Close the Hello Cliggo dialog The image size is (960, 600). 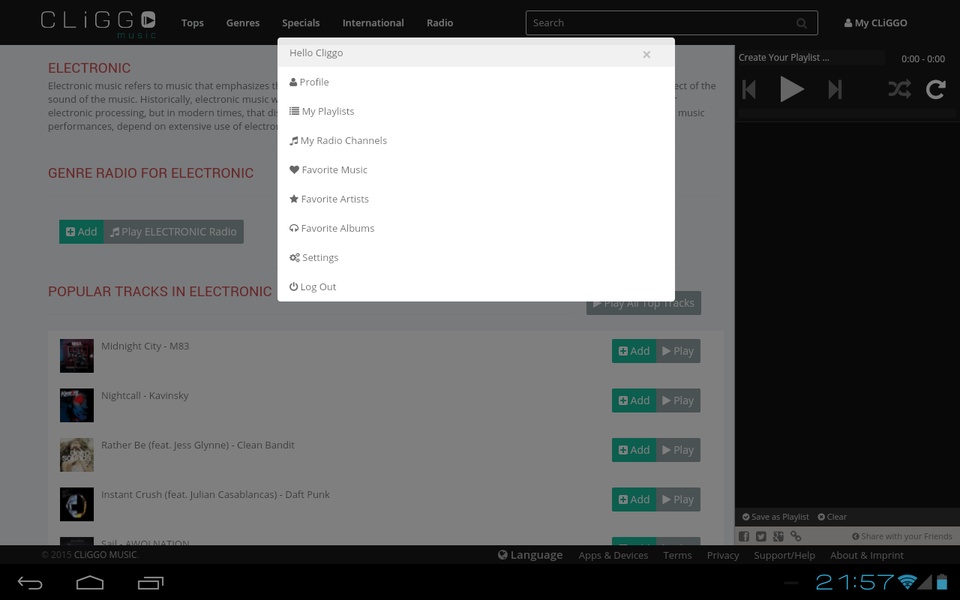pyautogui.click(x=646, y=54)
